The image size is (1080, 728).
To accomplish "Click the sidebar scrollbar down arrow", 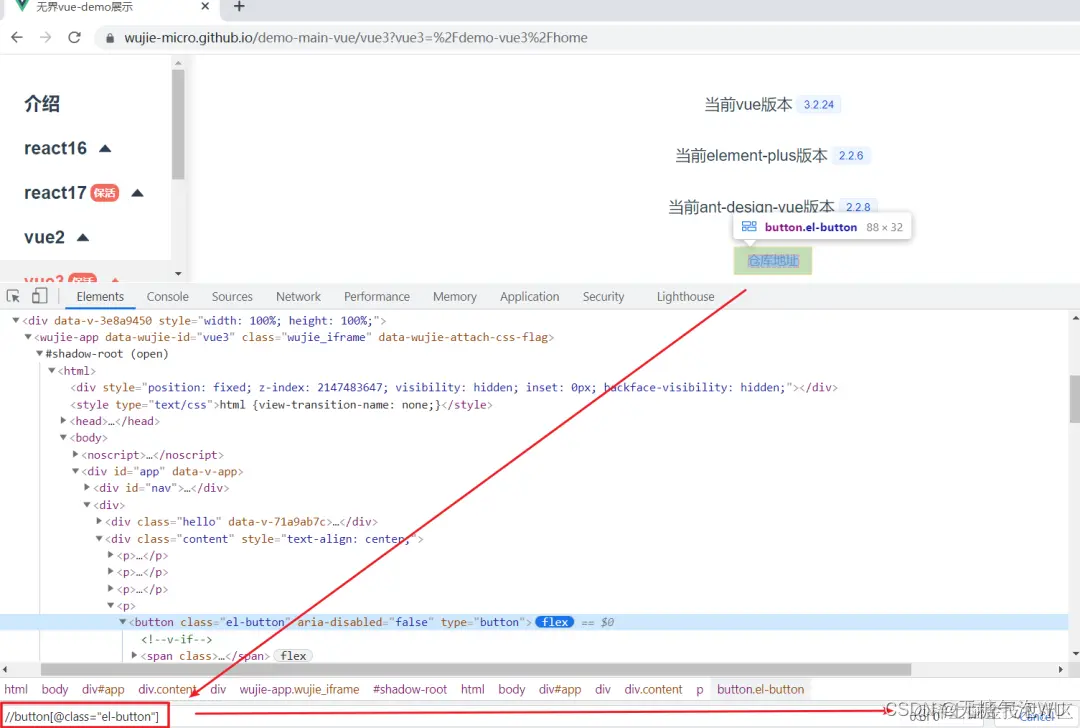I will click(178, 273).
